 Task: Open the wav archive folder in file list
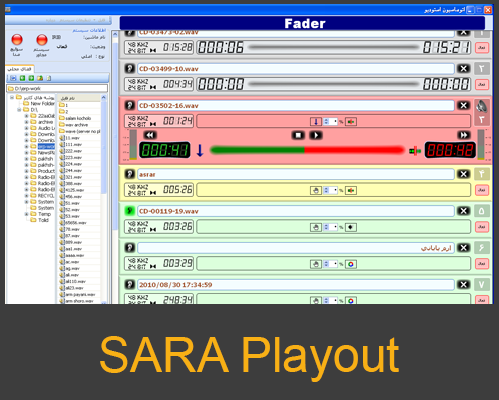point(74,125)
